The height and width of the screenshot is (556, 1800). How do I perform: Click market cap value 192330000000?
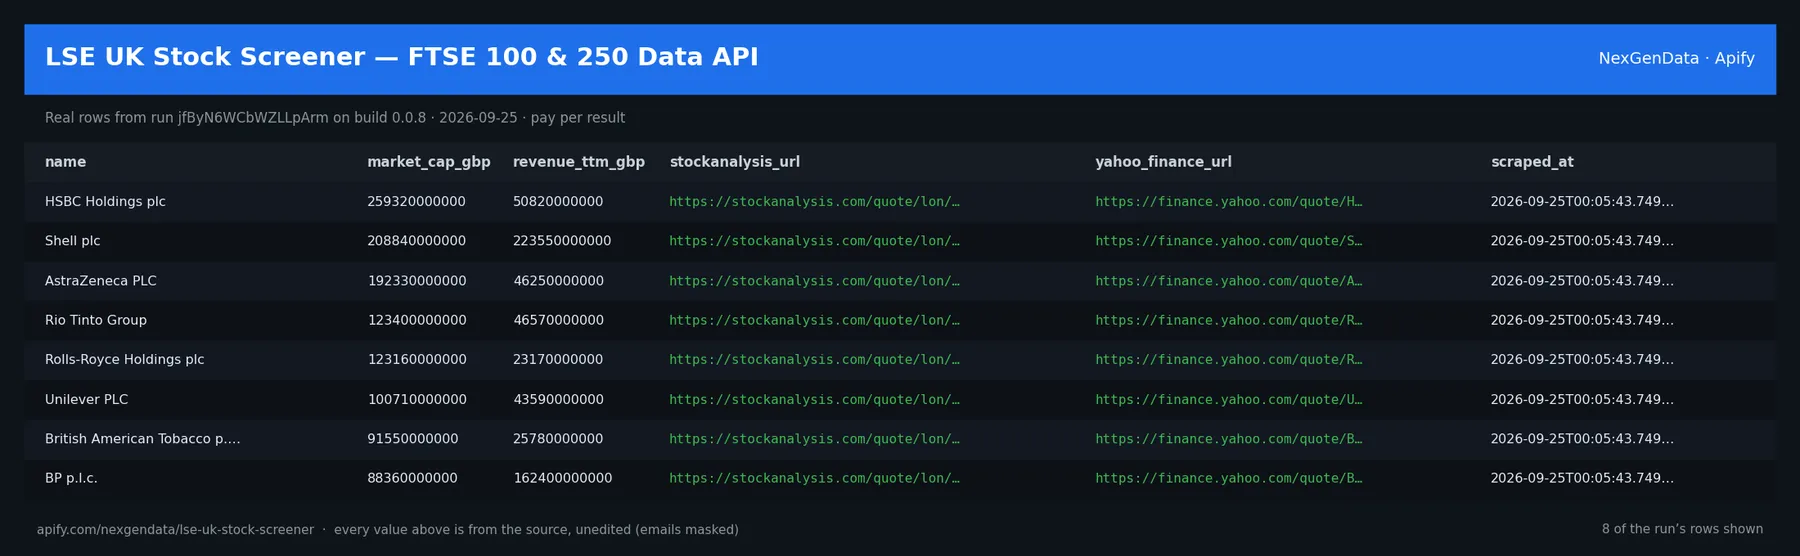pos(416,281)
